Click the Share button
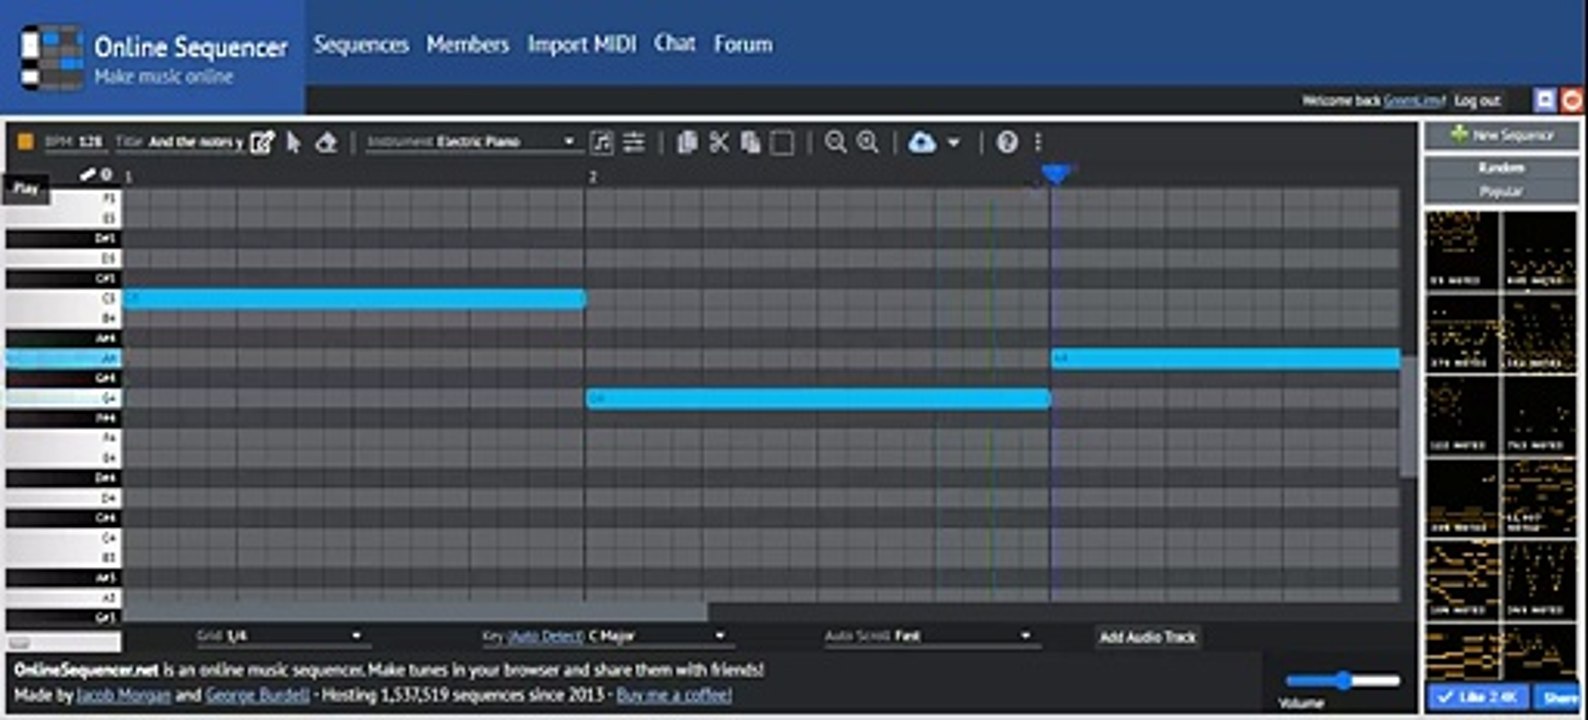This screenshot has height=720, width=1588. [1558, 697]
